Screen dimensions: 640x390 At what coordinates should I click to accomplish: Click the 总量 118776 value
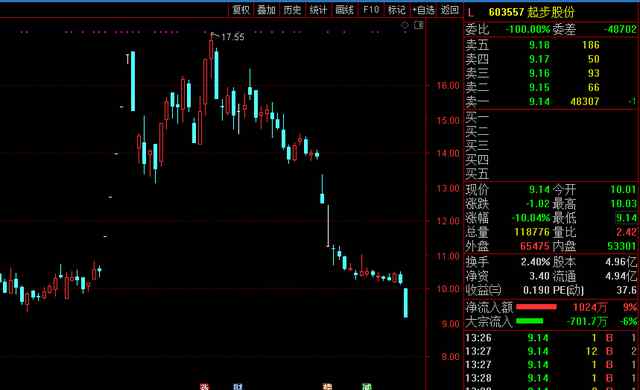pyautogui.click(x=532, y=232)
